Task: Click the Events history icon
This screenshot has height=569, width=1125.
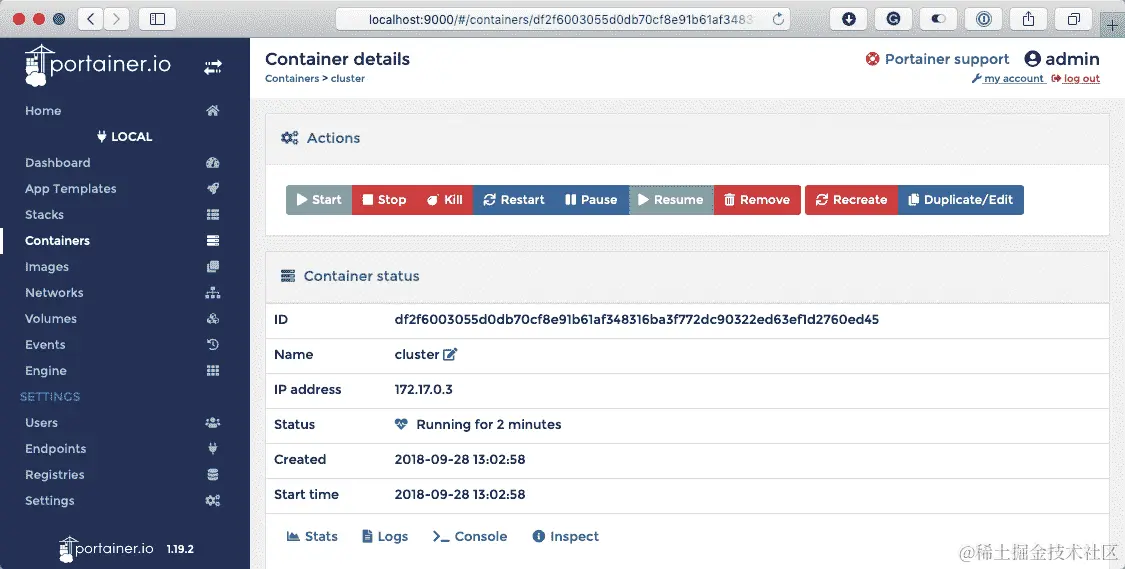Action: pyautogui.click(x=212, y=344)
